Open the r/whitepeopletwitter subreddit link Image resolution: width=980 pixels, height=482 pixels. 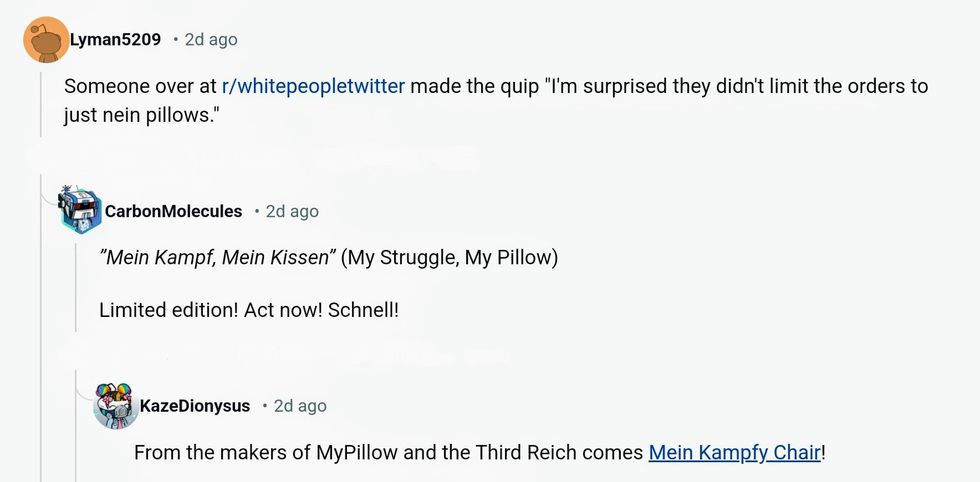tap(313, 86)
